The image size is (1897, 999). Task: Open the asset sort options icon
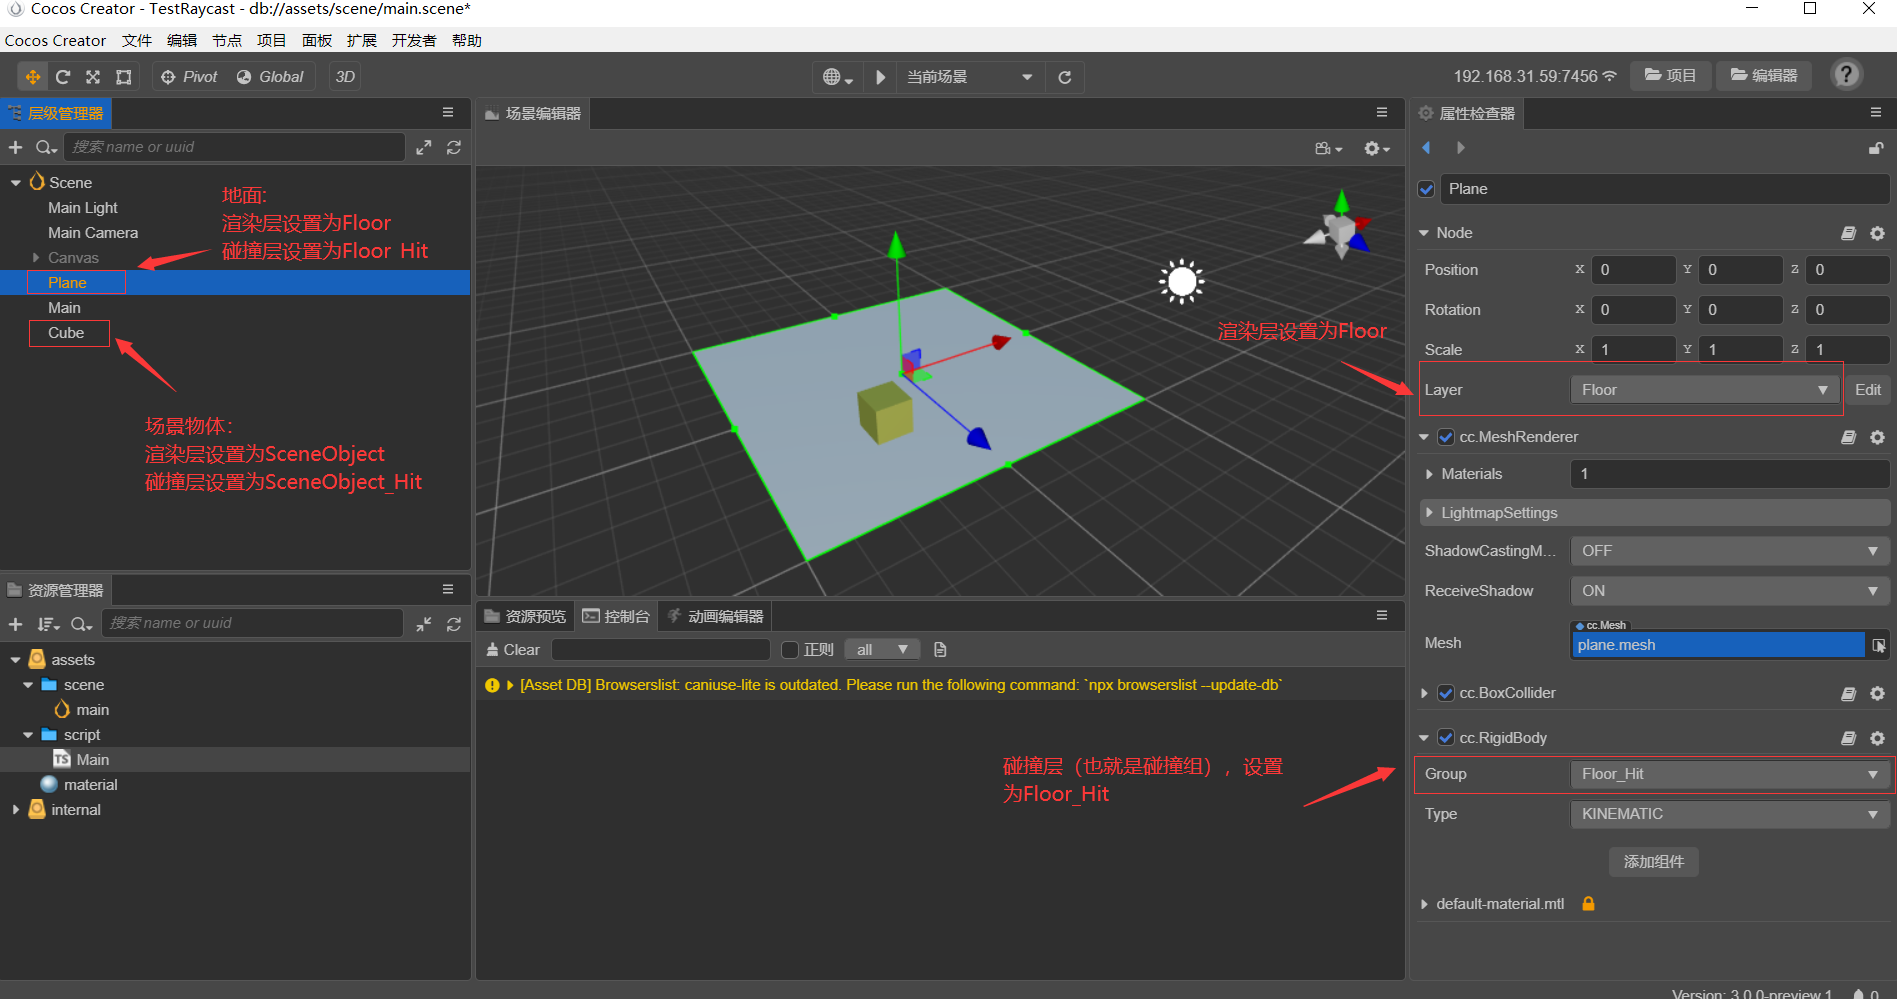point(48,624)
